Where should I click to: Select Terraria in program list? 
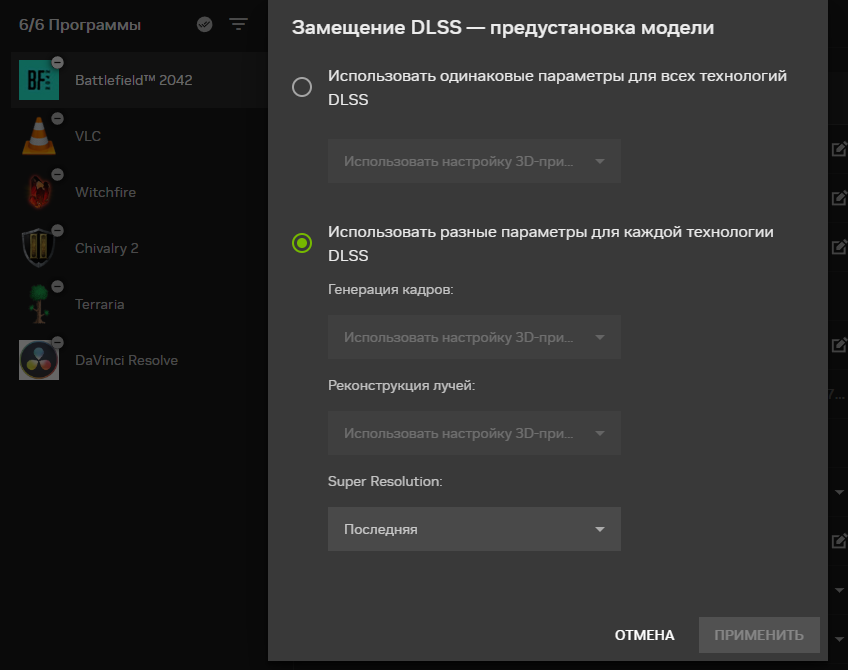[x=100, y=304]
